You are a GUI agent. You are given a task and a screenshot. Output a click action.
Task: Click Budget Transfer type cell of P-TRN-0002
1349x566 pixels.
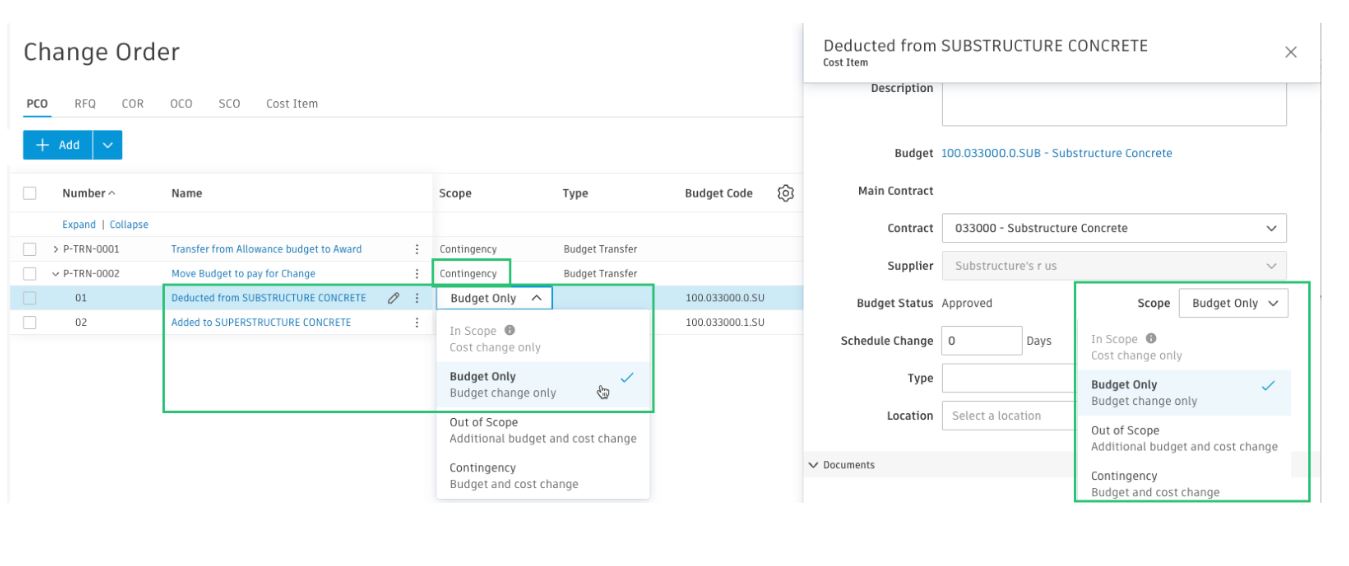pyautogui.click(x=600, y=273)
